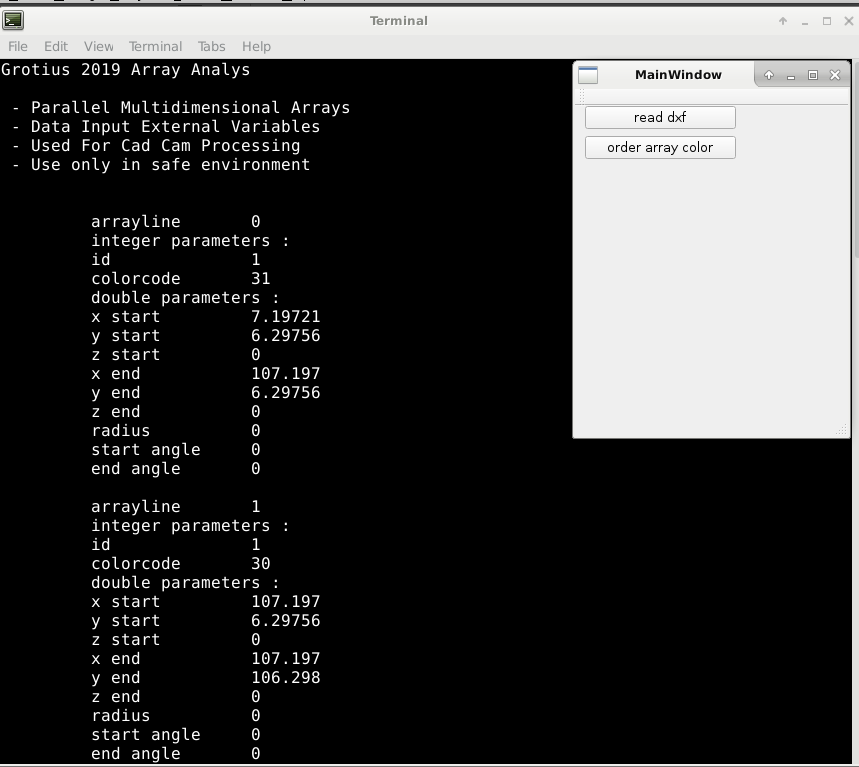Click the Terminal window's up-arrow shade icon
Screen dimensions: 859x767
pyautogui.click(x=783, y=21)
